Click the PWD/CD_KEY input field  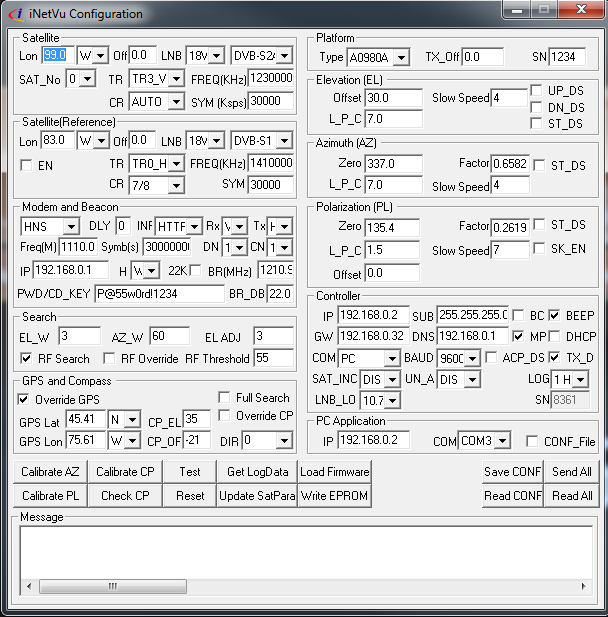click(159, 294)
